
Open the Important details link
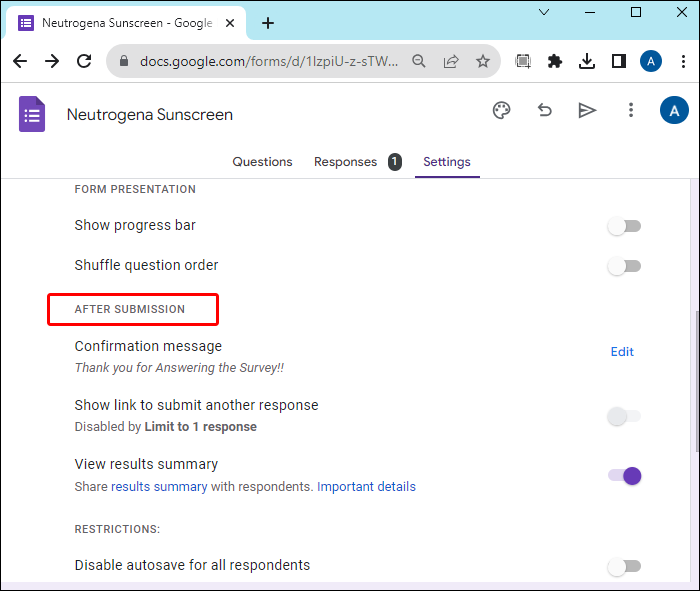tap(366, 487)
